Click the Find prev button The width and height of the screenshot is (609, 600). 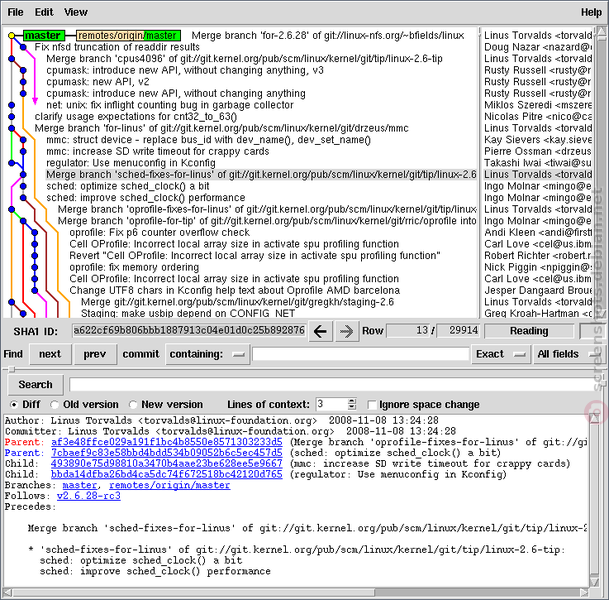click(x=95, y=354)
